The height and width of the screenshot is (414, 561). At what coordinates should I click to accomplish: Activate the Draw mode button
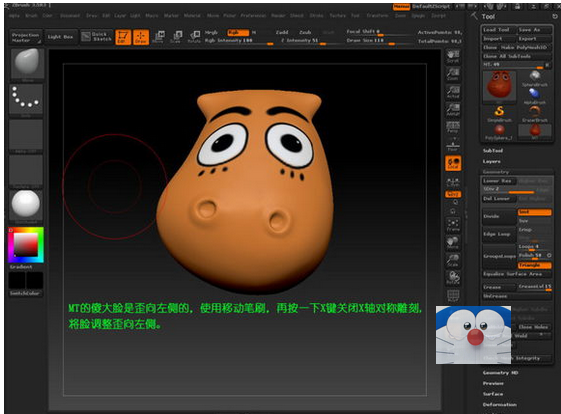tap(141, 36)
